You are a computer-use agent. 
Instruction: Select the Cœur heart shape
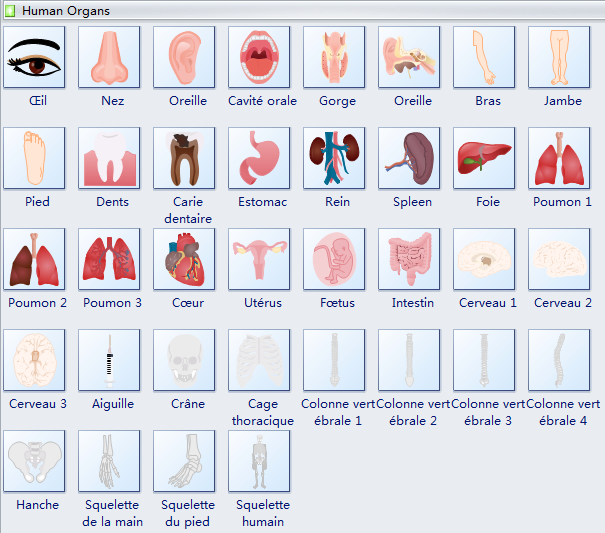(184, 259)
